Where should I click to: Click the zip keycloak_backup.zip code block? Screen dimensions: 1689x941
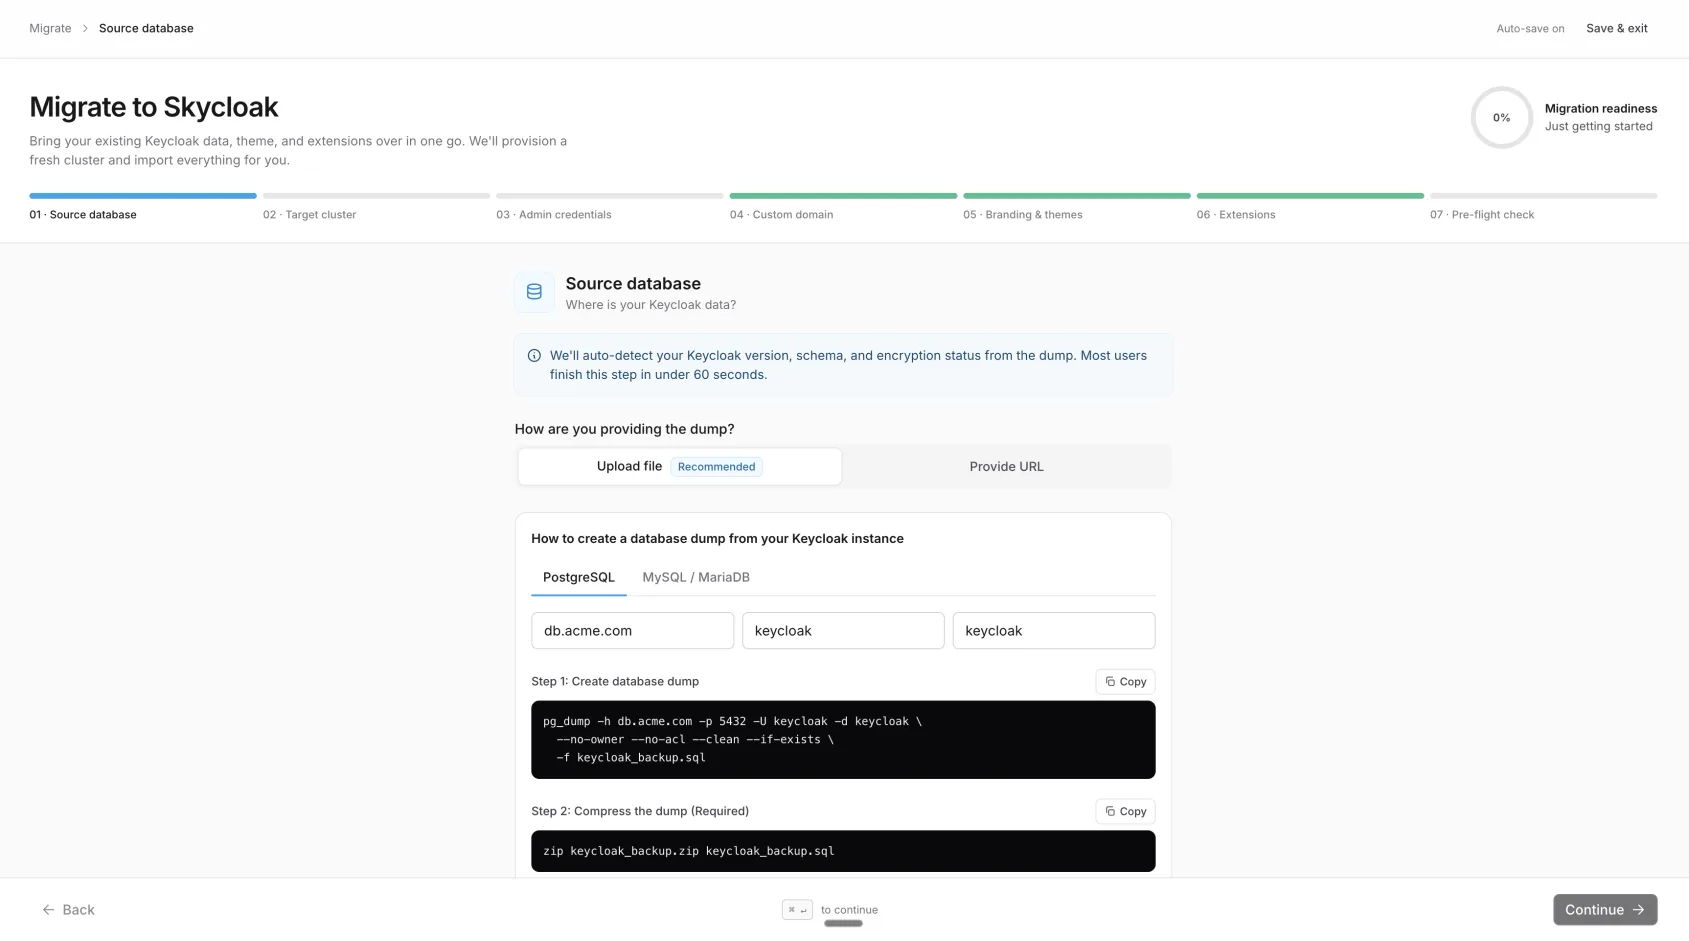[843, 851]
